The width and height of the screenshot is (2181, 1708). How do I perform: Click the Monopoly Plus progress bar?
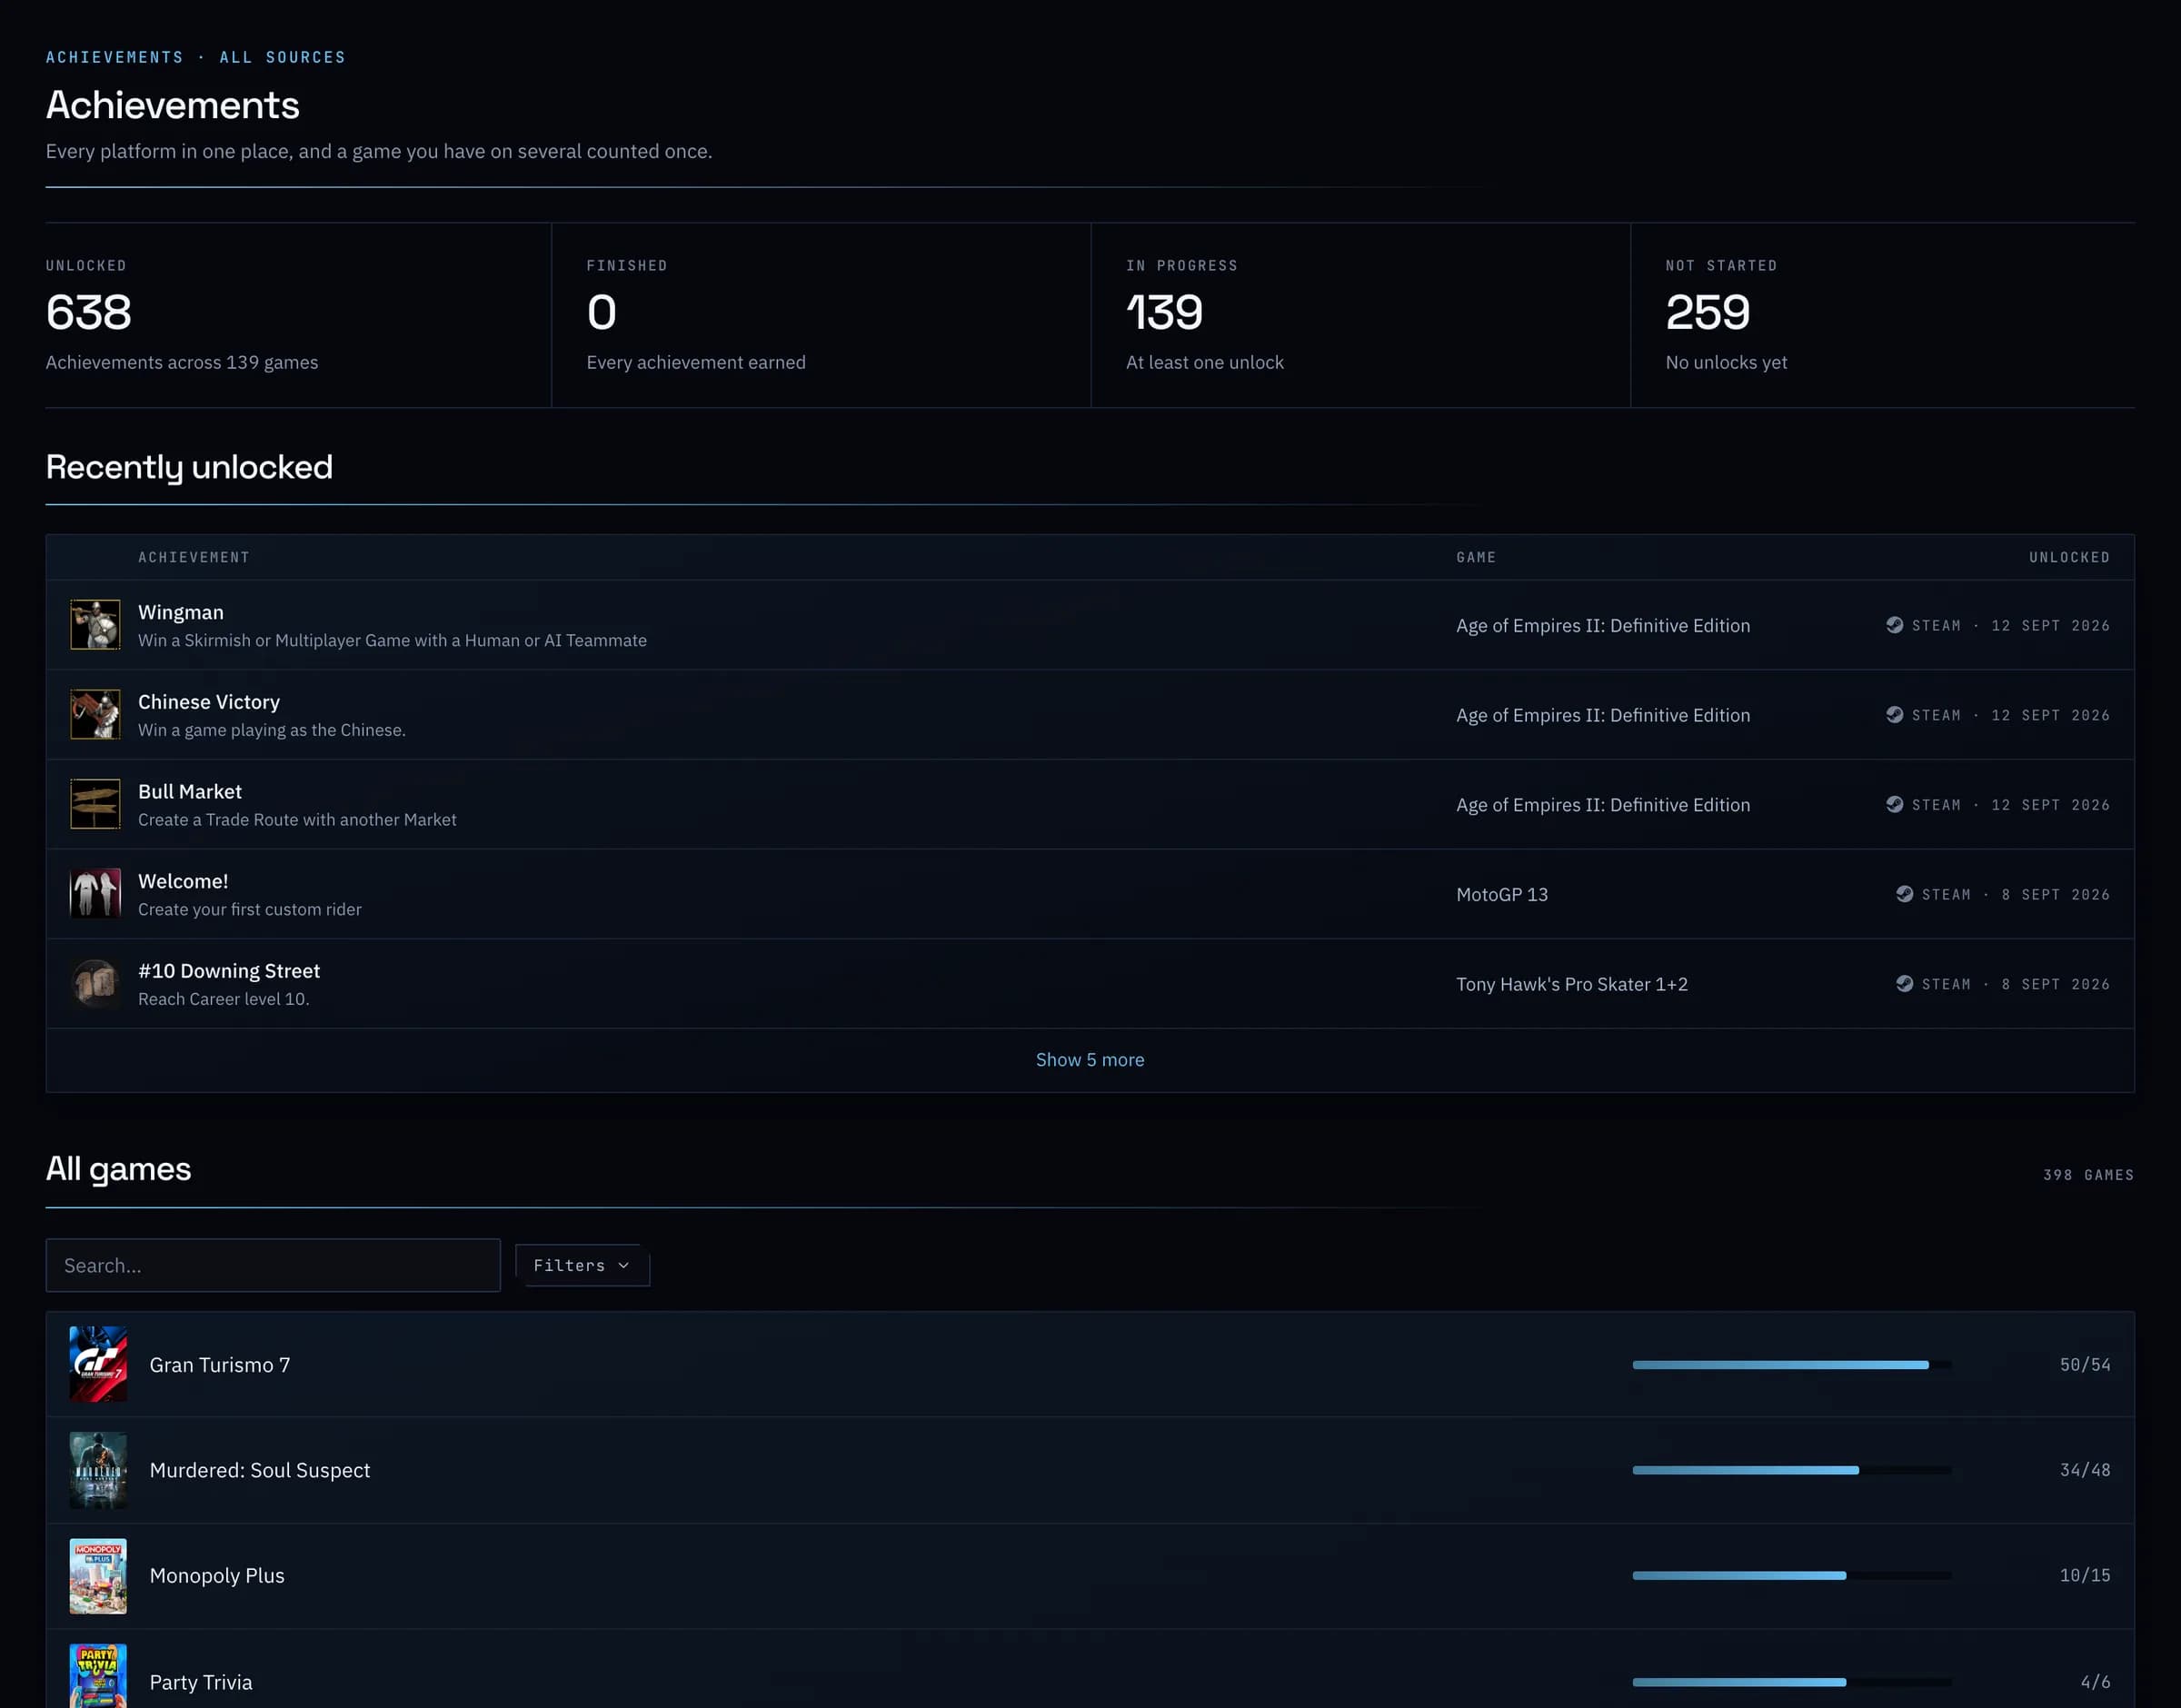[1791, 1575]
